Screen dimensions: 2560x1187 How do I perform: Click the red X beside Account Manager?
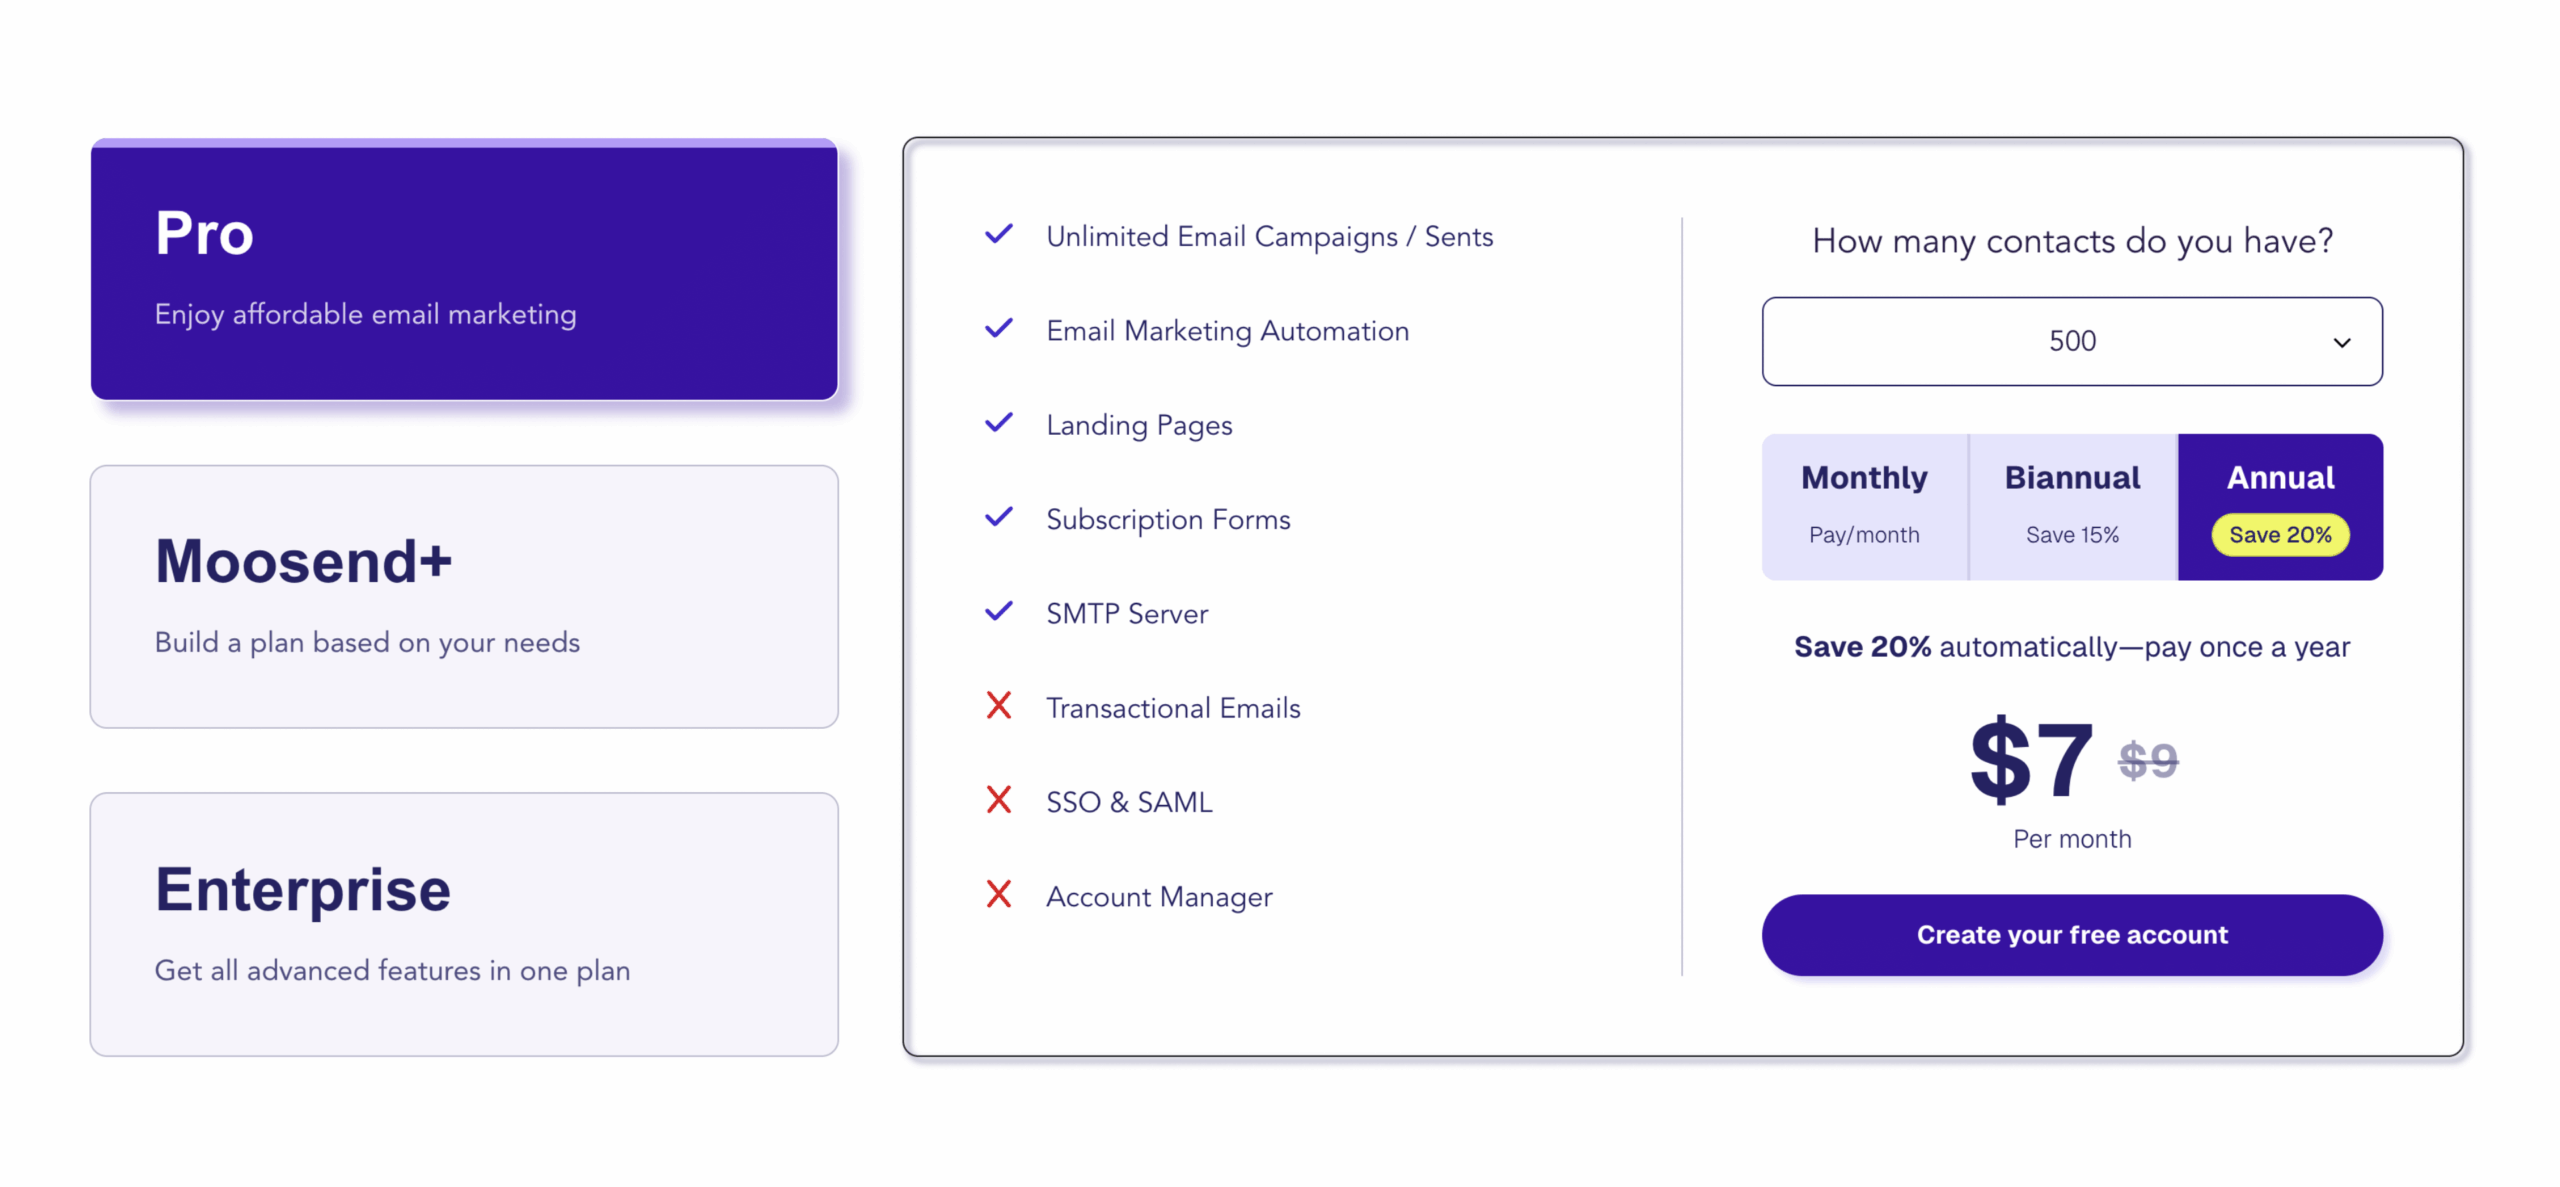click(998, 894)
